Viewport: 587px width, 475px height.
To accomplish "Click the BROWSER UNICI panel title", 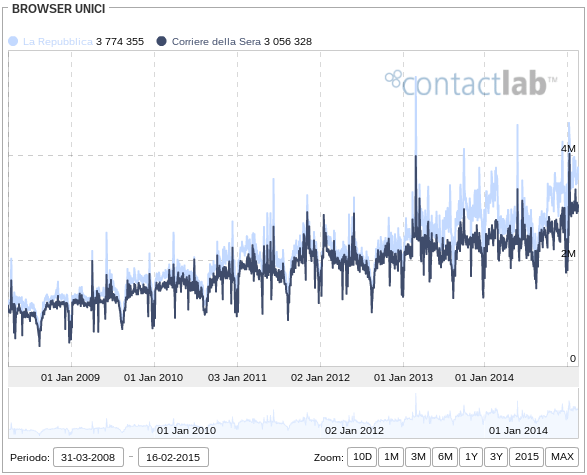I will (x=58, y=9).
